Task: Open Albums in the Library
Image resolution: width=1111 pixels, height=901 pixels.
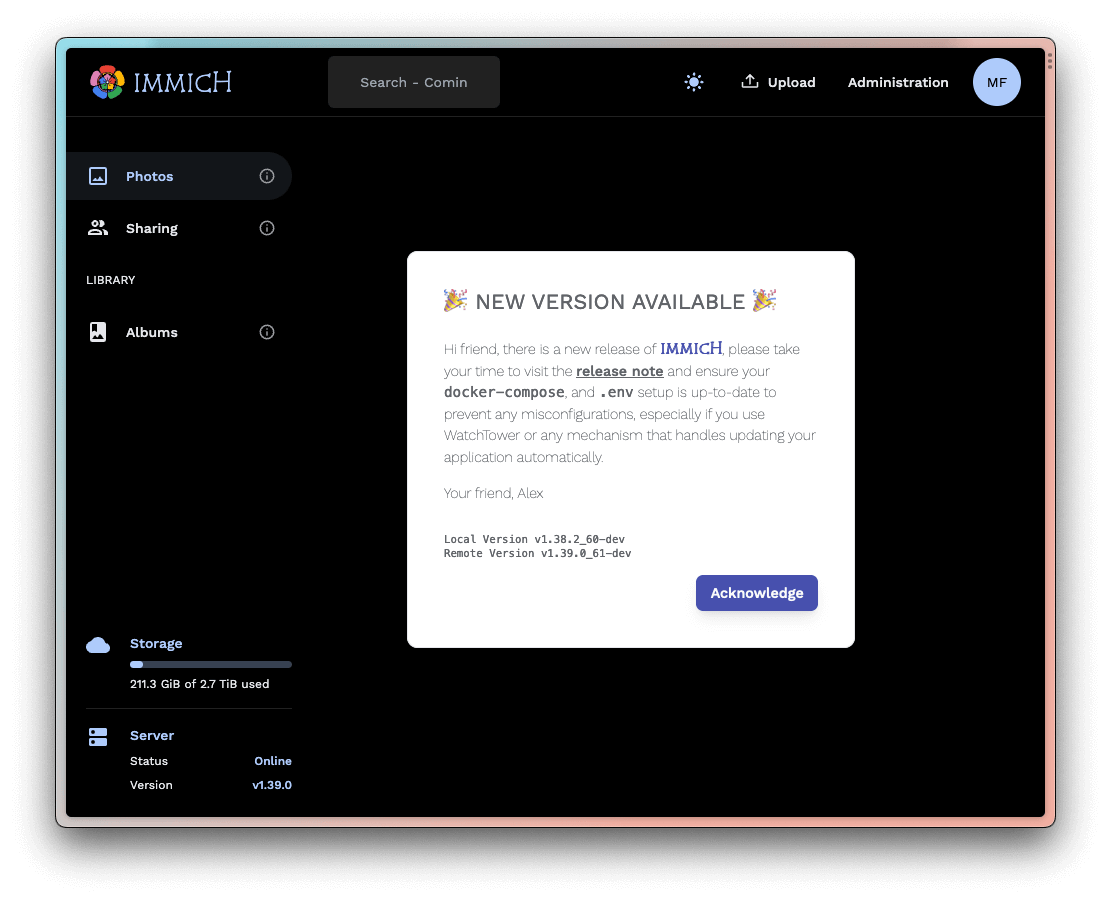Action: click(152, 332)
